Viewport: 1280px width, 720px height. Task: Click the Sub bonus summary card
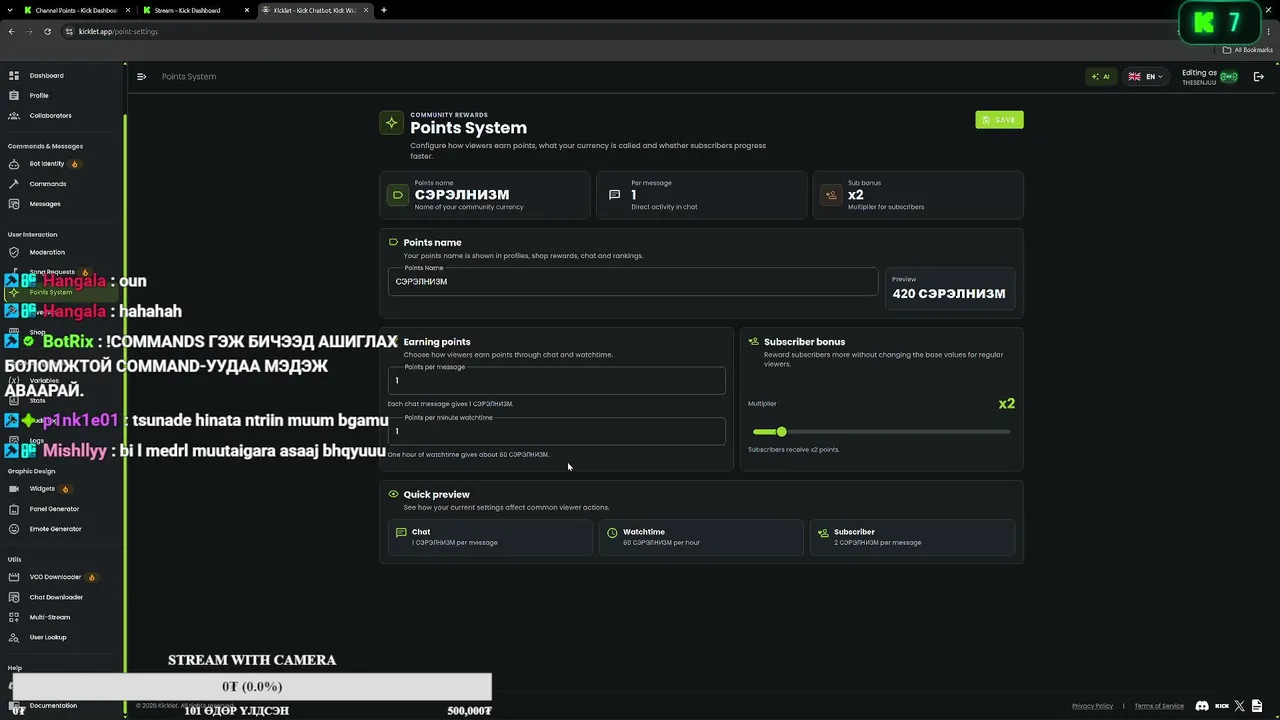point(918,195)
